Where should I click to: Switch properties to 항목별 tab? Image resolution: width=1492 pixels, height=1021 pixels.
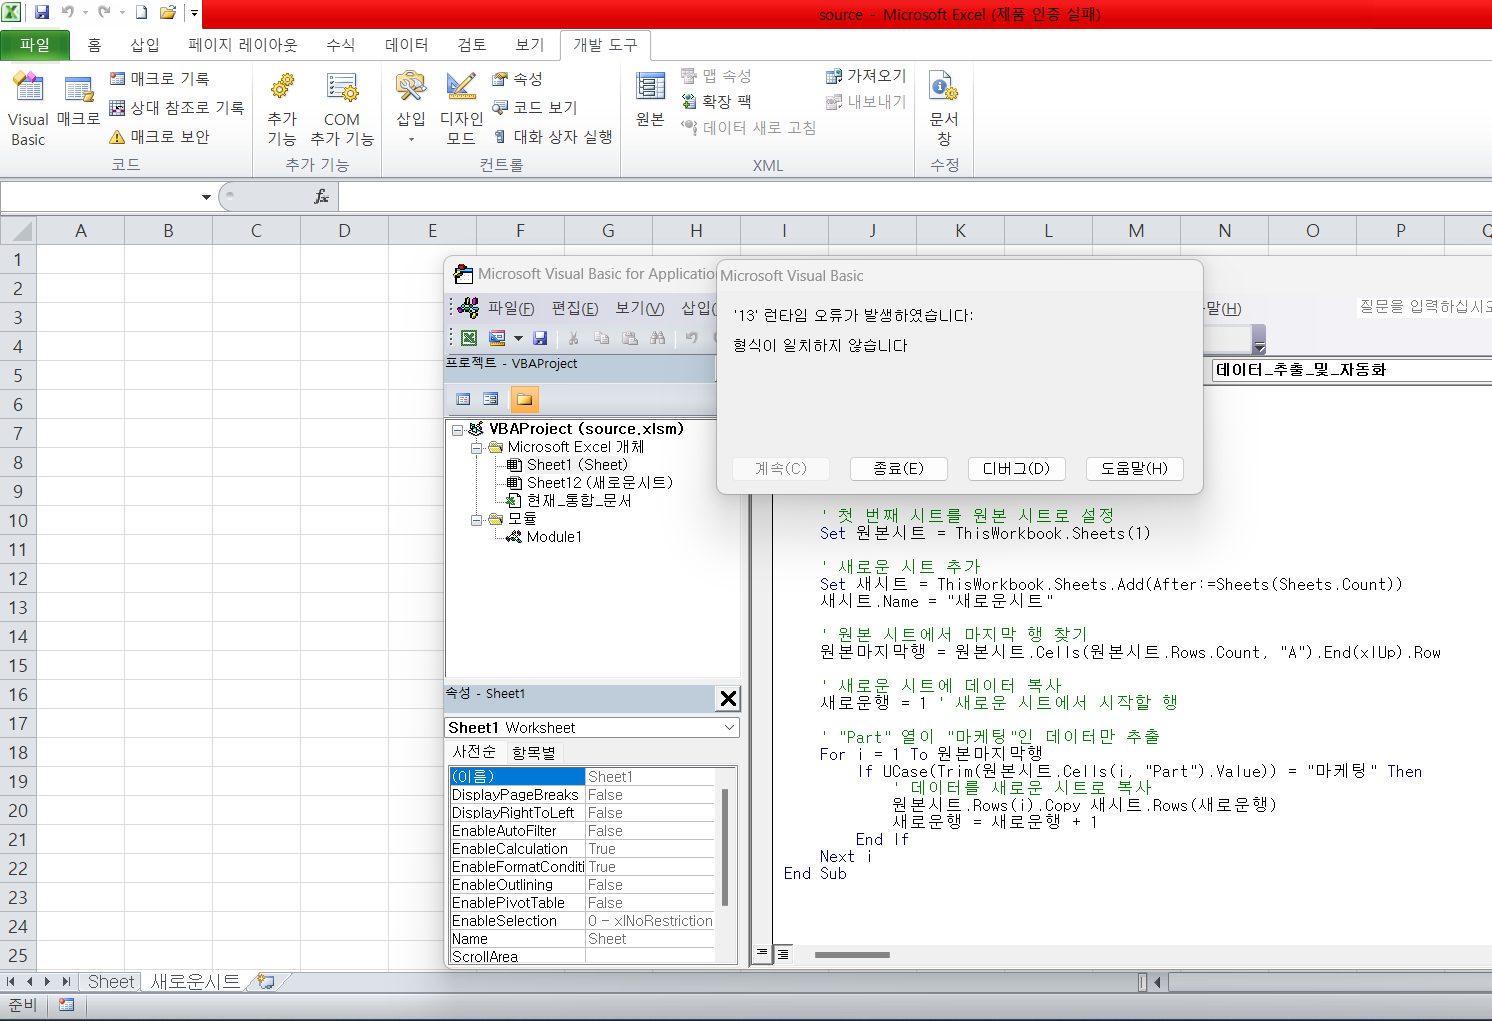(533, 752)
